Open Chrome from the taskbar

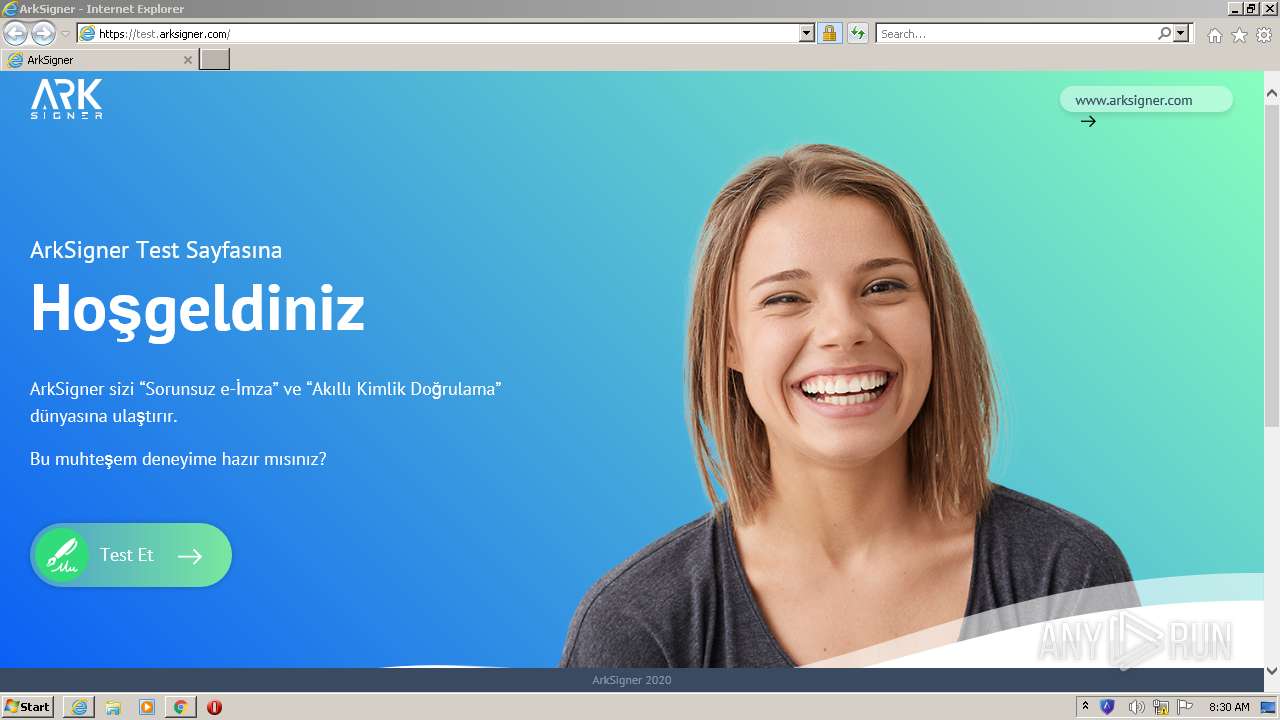coord(180,707)
